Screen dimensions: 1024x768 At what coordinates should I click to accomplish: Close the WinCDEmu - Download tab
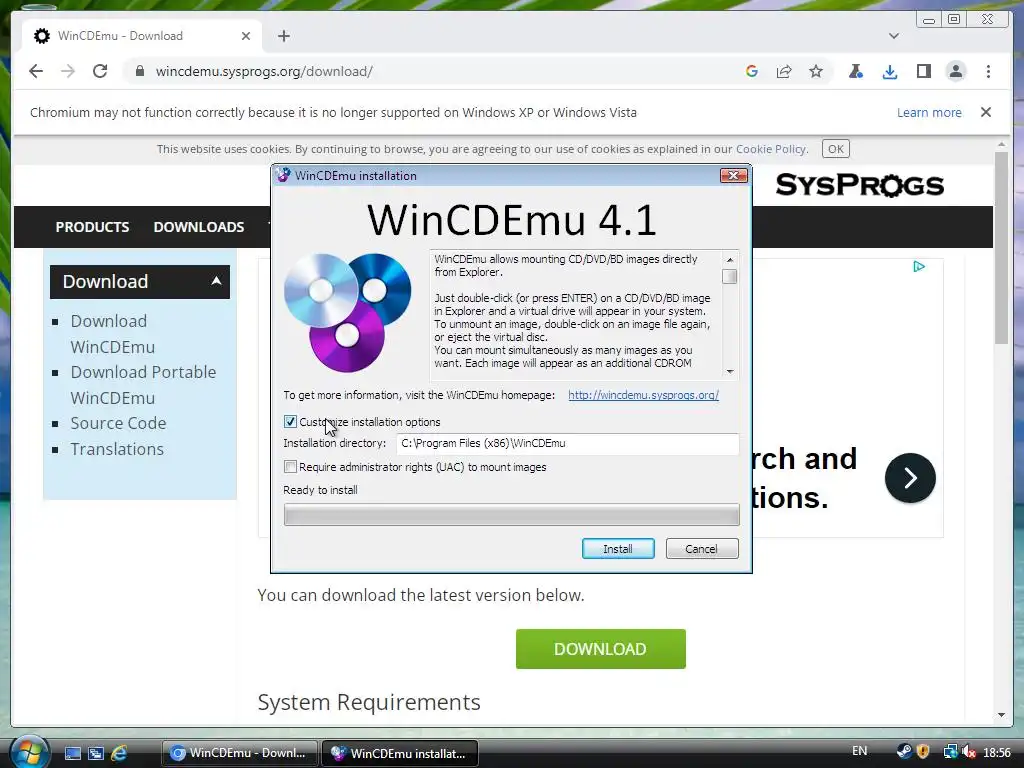click(246, 36)
